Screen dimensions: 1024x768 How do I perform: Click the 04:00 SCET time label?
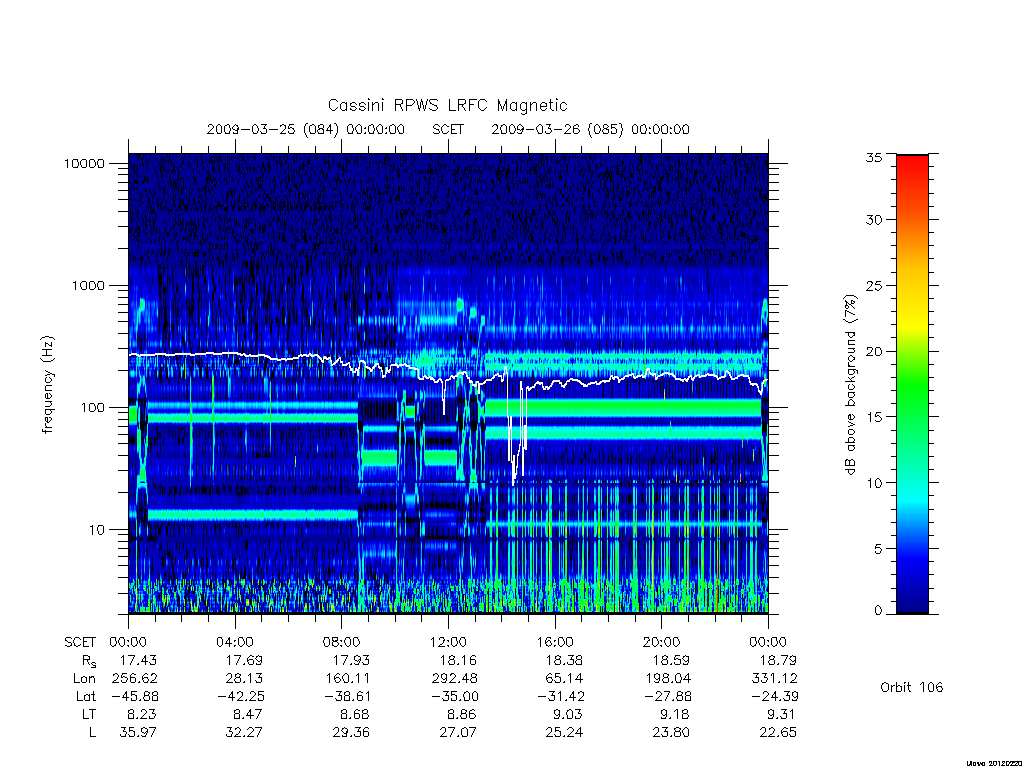point(234,642)
